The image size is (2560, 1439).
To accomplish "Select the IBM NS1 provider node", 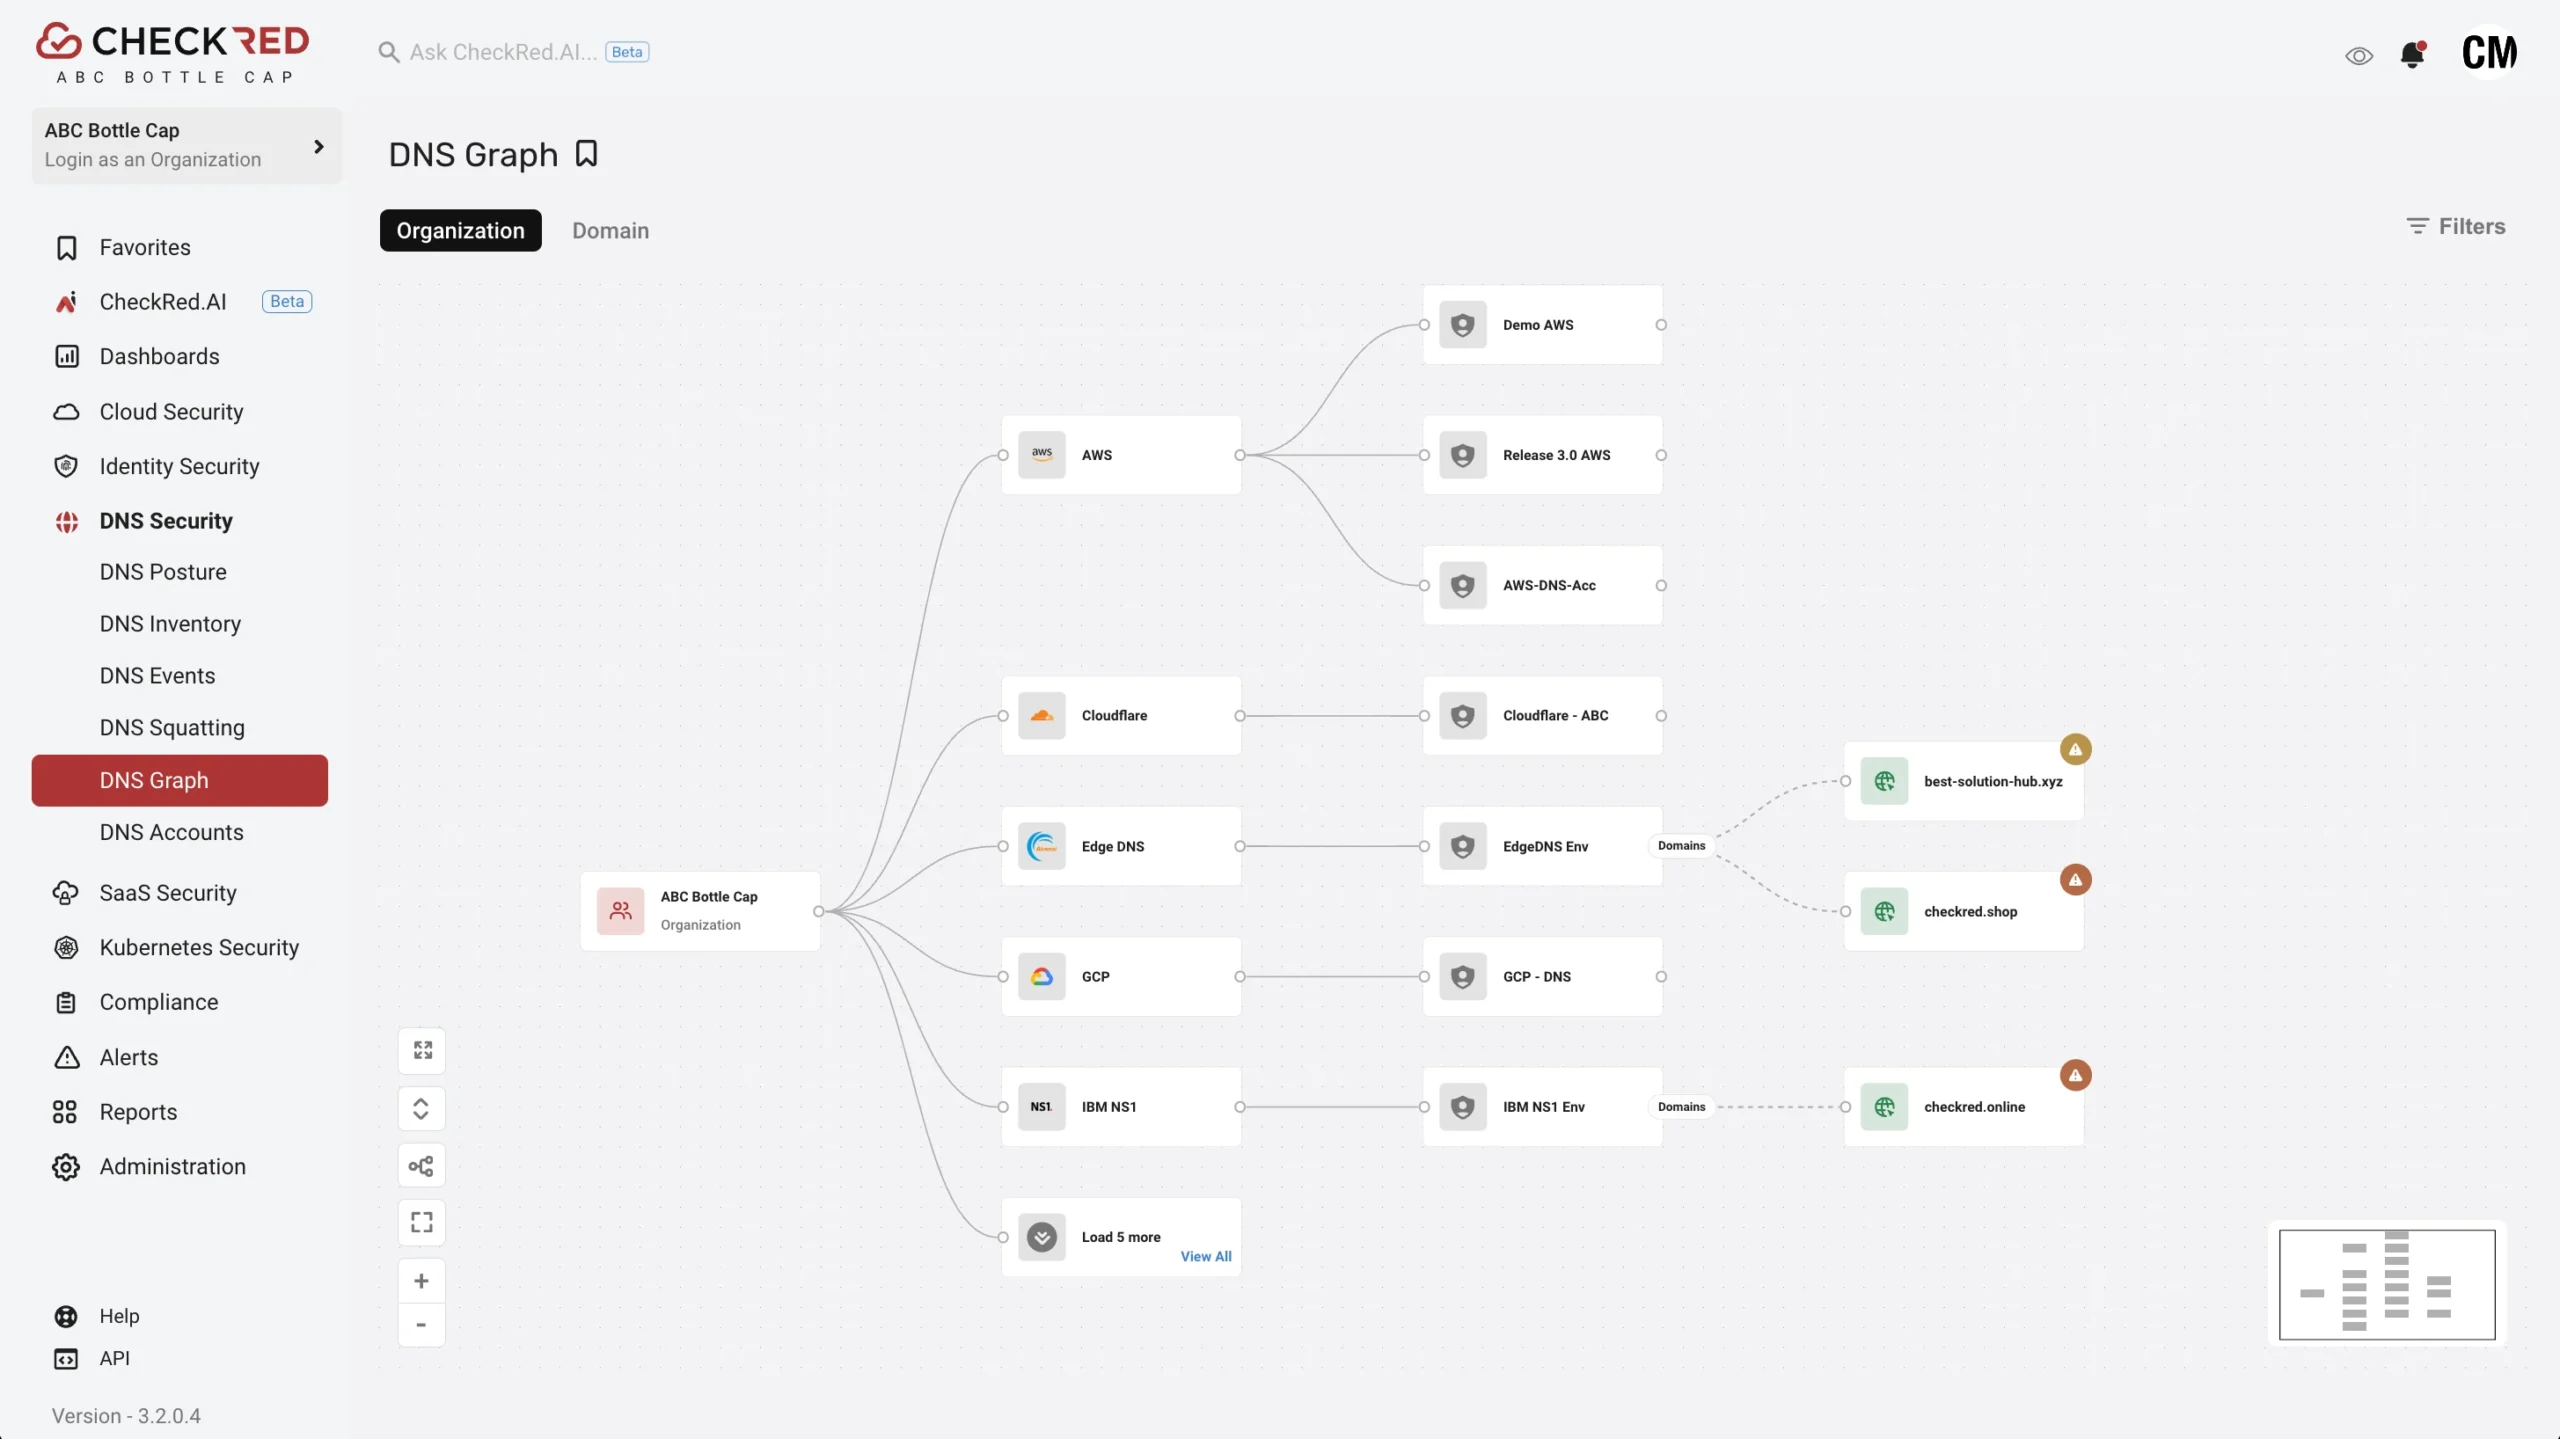I will (x=1121, y=1107).
